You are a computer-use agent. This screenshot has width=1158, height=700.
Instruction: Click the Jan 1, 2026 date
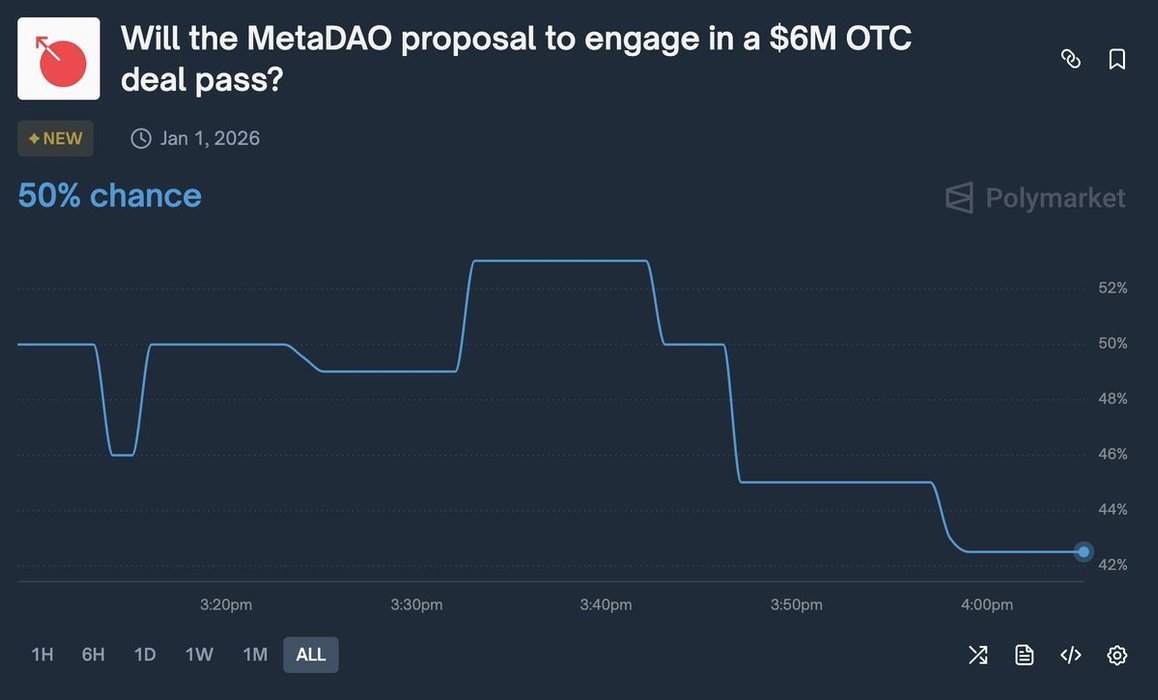coord(210,138)
